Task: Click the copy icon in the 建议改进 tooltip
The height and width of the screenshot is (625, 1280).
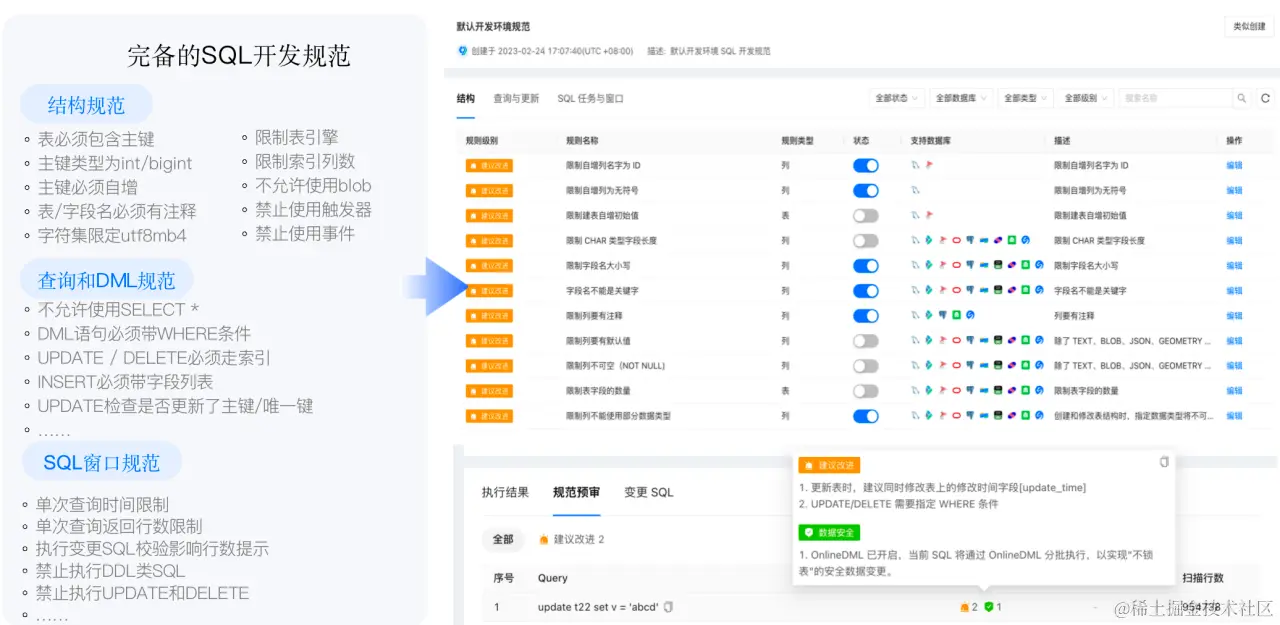Action: point(1164,462)
